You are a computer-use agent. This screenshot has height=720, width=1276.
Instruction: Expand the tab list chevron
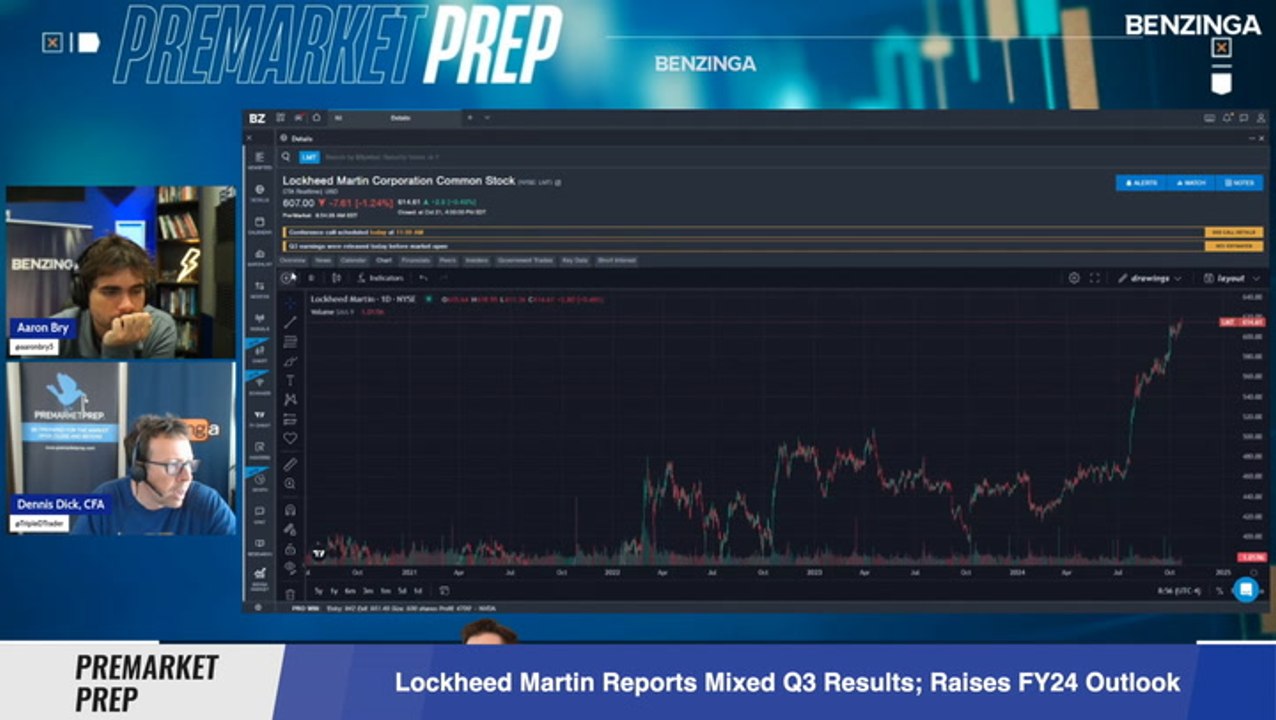click(487, 118)
